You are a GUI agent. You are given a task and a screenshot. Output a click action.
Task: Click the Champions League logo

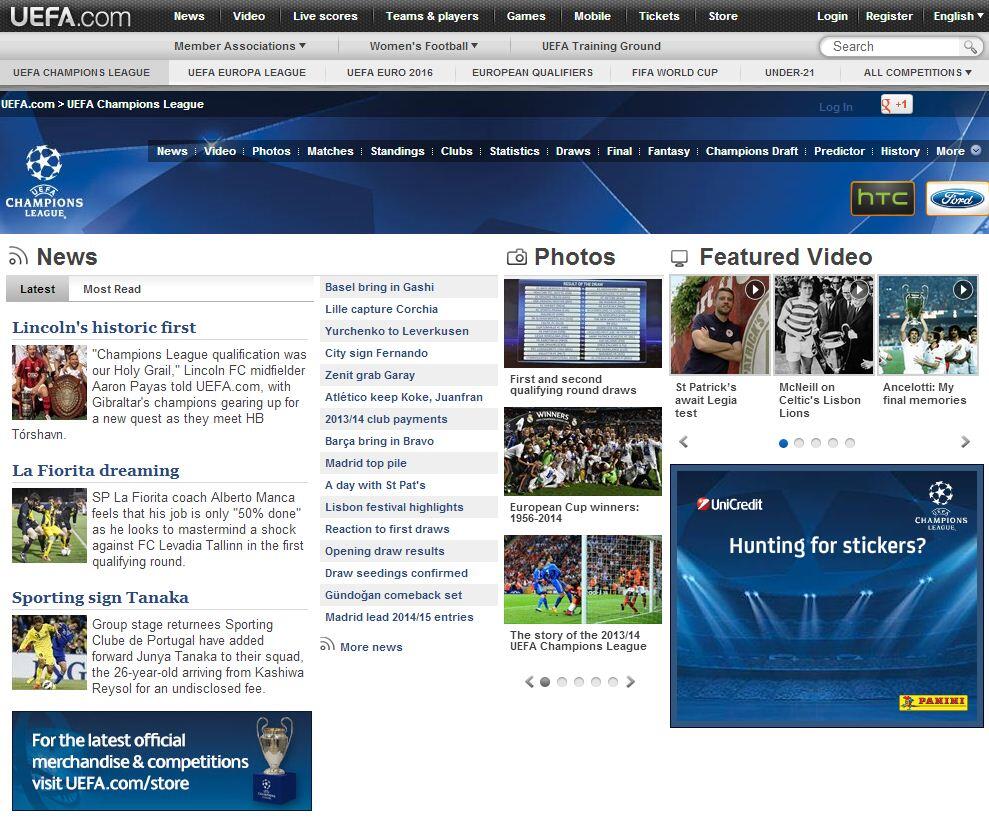(44, 182)
